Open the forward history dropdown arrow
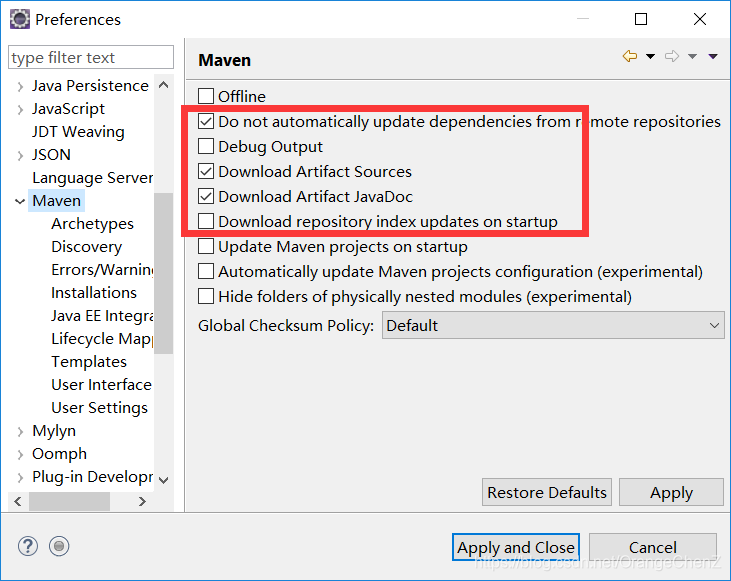731x581 pixels. [x=692, y=56]
